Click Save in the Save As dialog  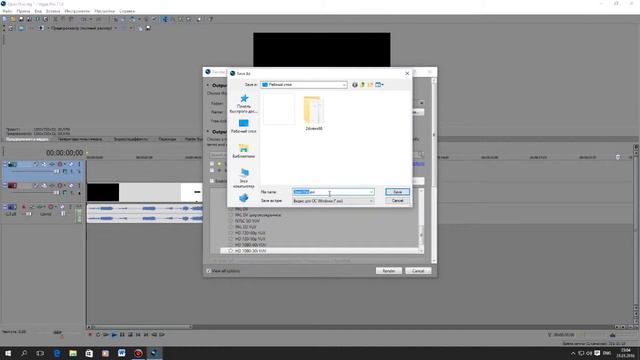(x=397, y=192)
